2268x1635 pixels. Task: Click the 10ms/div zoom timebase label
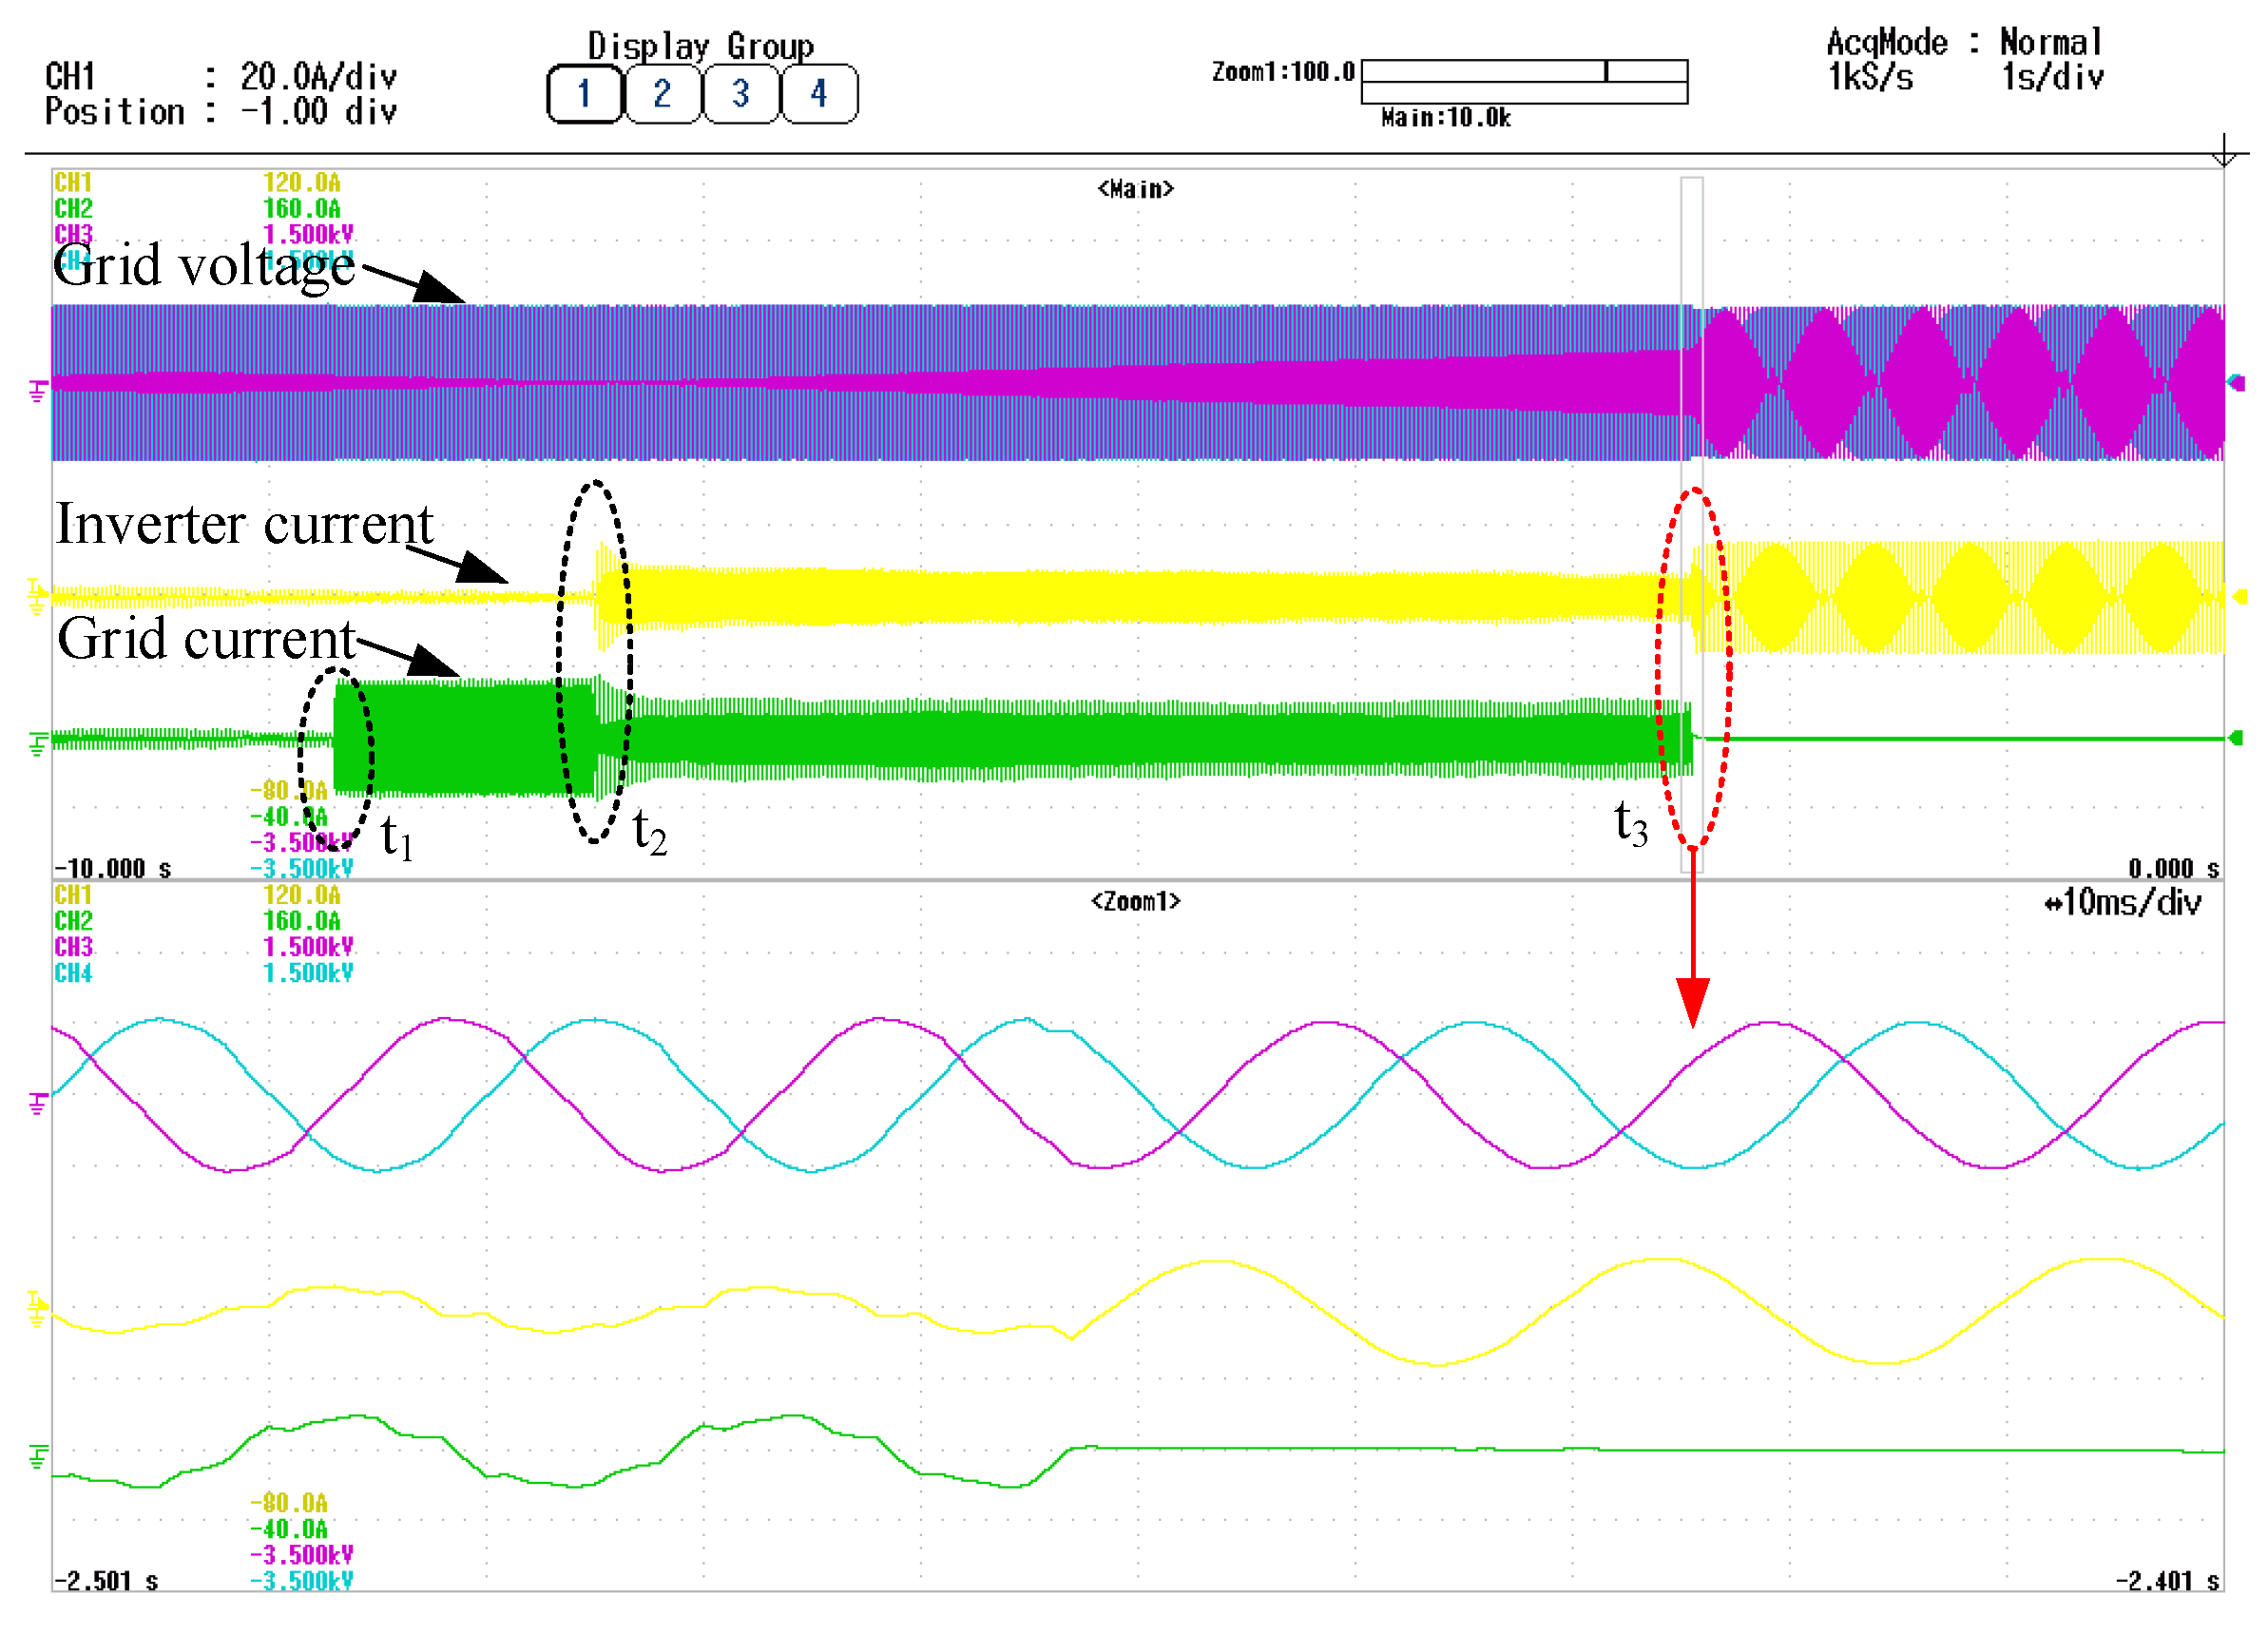point(2122,903)
